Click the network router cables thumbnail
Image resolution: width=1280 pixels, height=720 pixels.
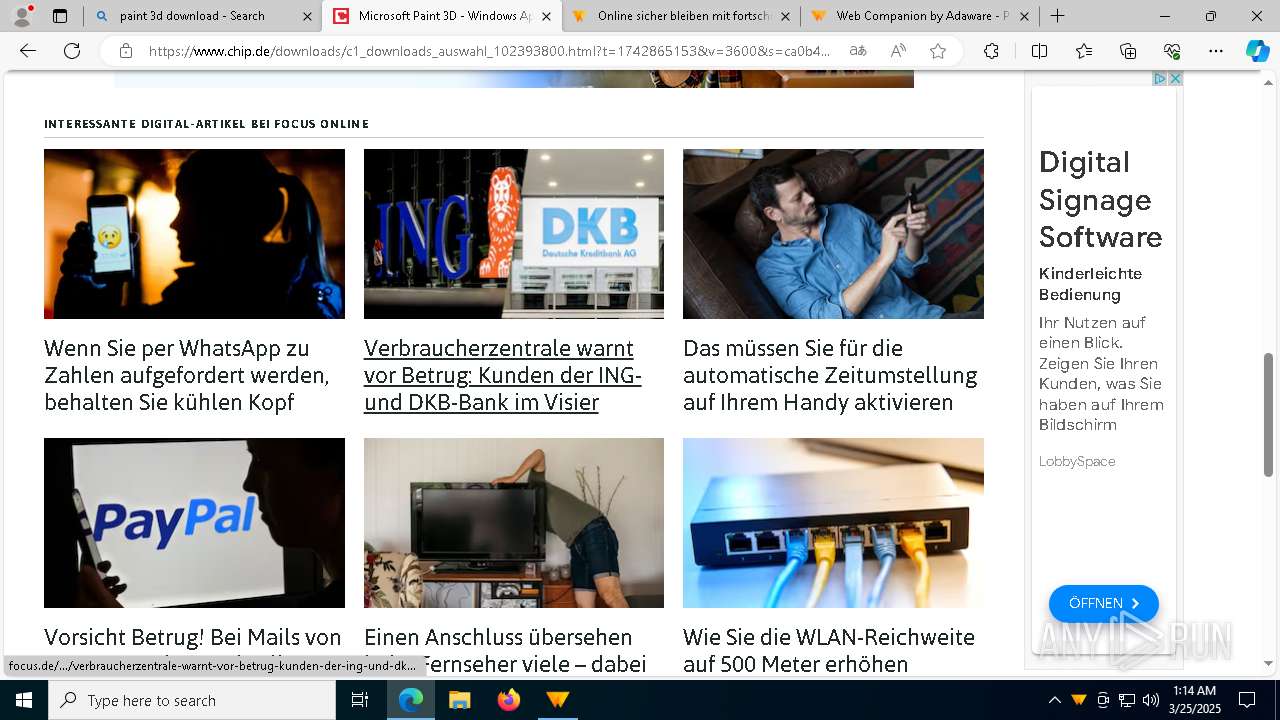point(833,523)
